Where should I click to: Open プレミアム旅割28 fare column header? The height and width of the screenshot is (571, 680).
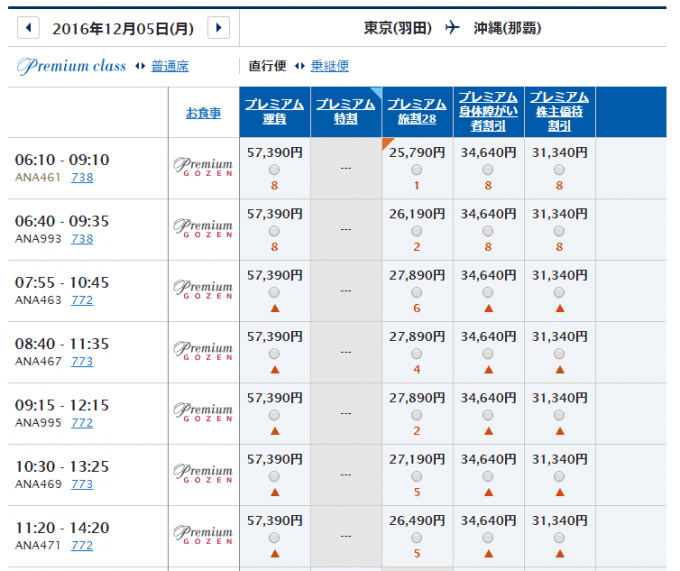pyautogui.click(x=417, y=111)
